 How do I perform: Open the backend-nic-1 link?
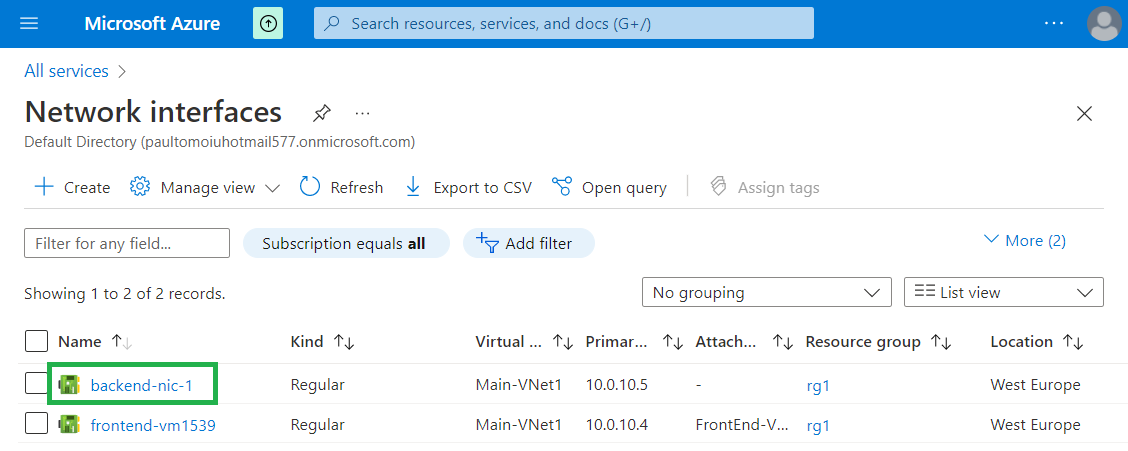coord(142,385)
